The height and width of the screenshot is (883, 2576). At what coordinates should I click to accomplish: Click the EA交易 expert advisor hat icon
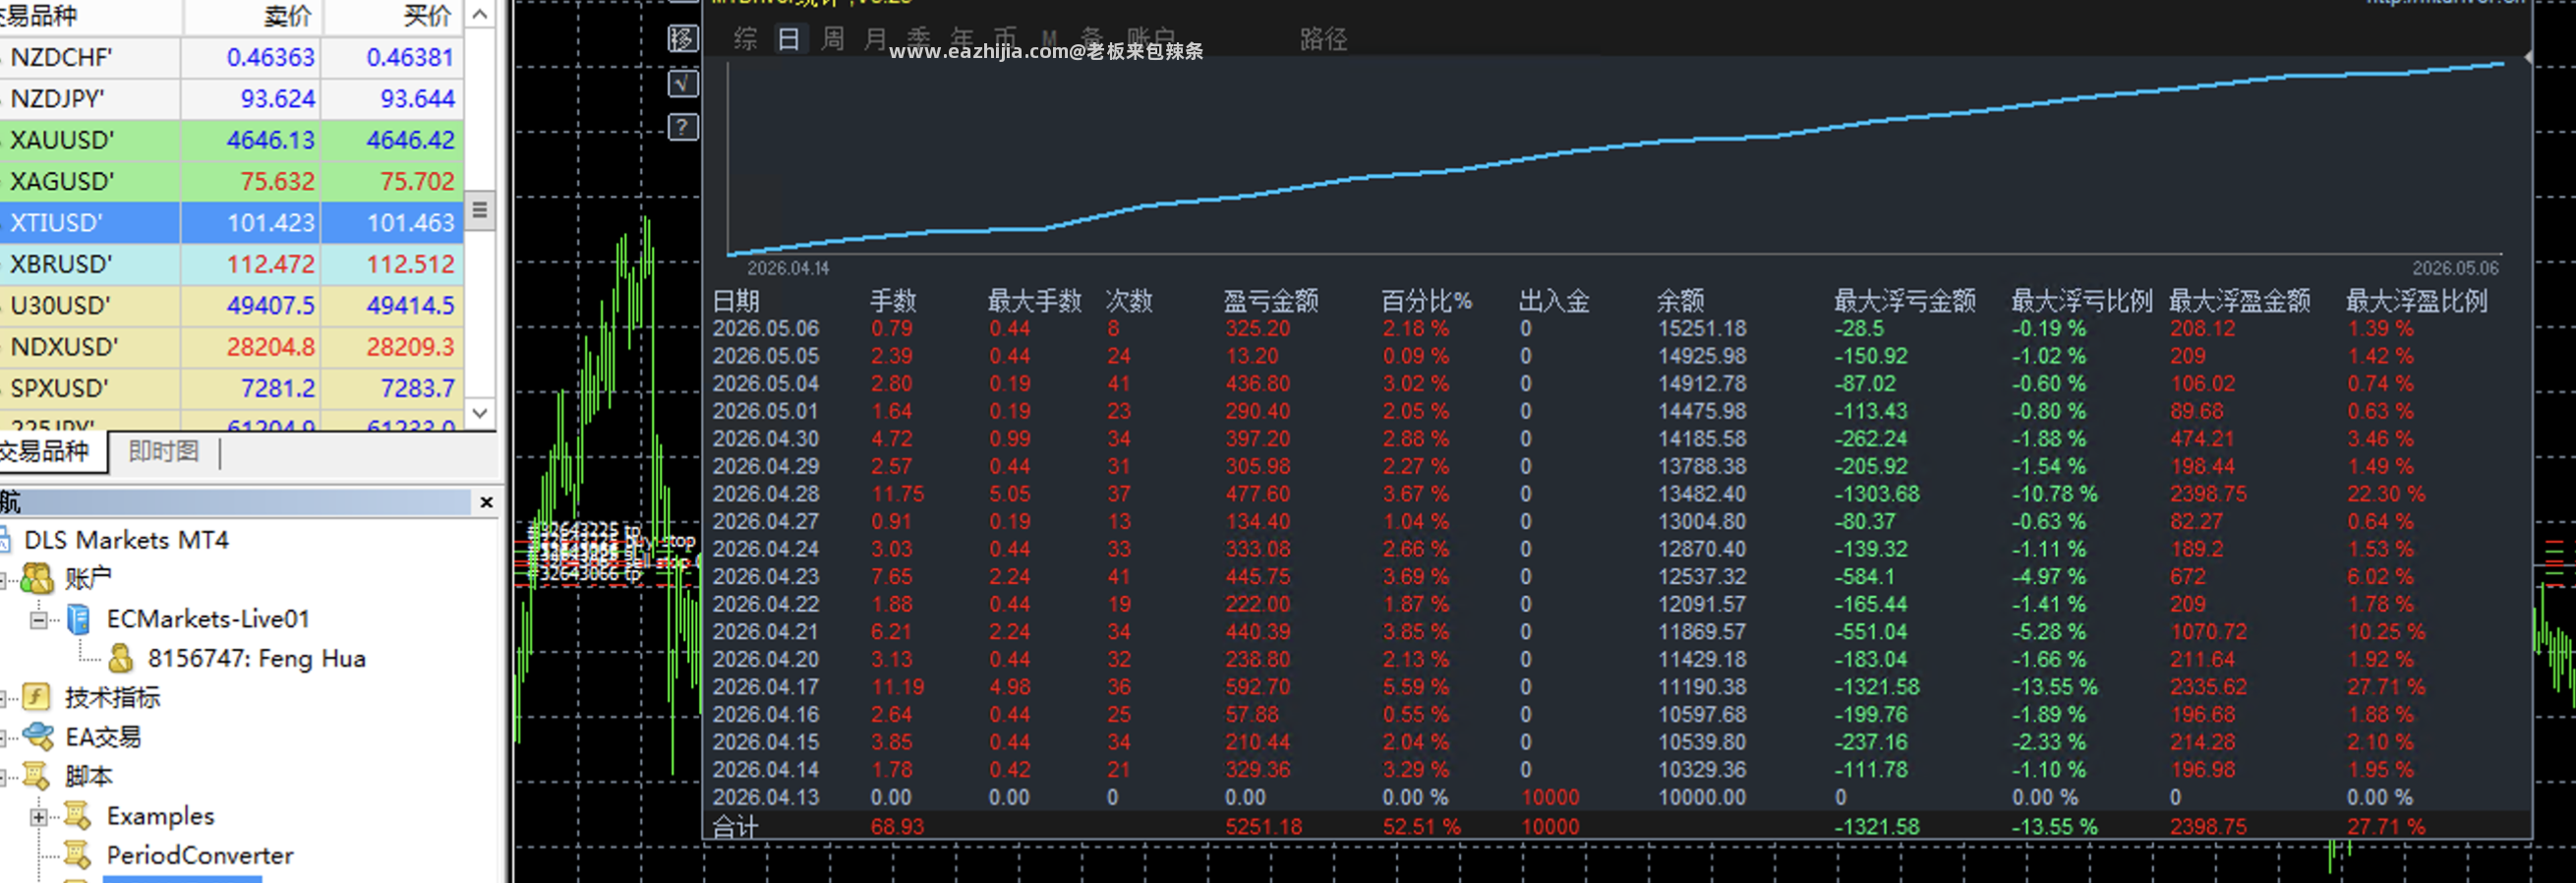click(x=38, y=737)
